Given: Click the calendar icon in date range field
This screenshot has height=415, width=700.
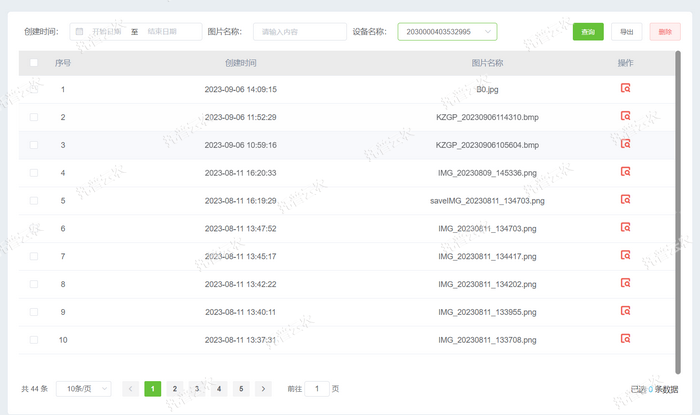Looking at the screenshot, I should [79, 32].
